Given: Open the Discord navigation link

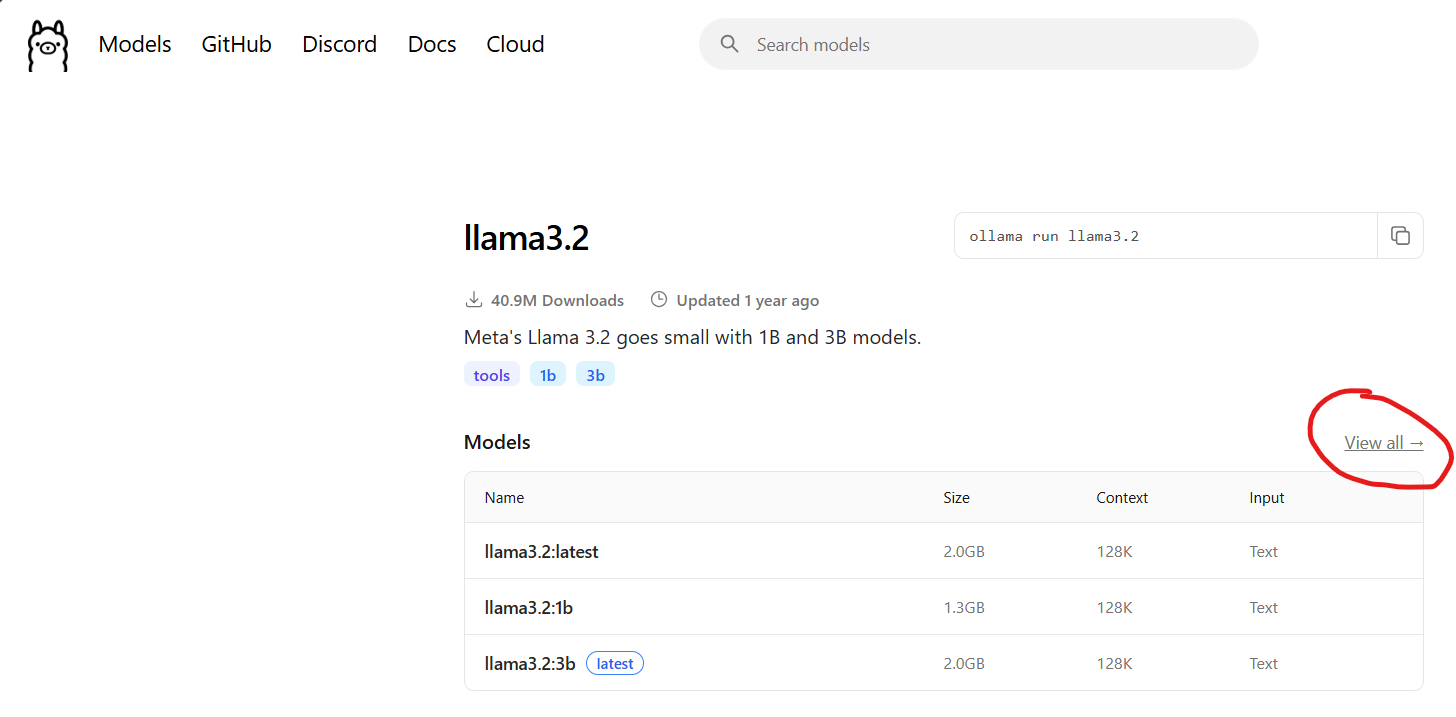Looking at the screenshot, I should coord(340,44).
